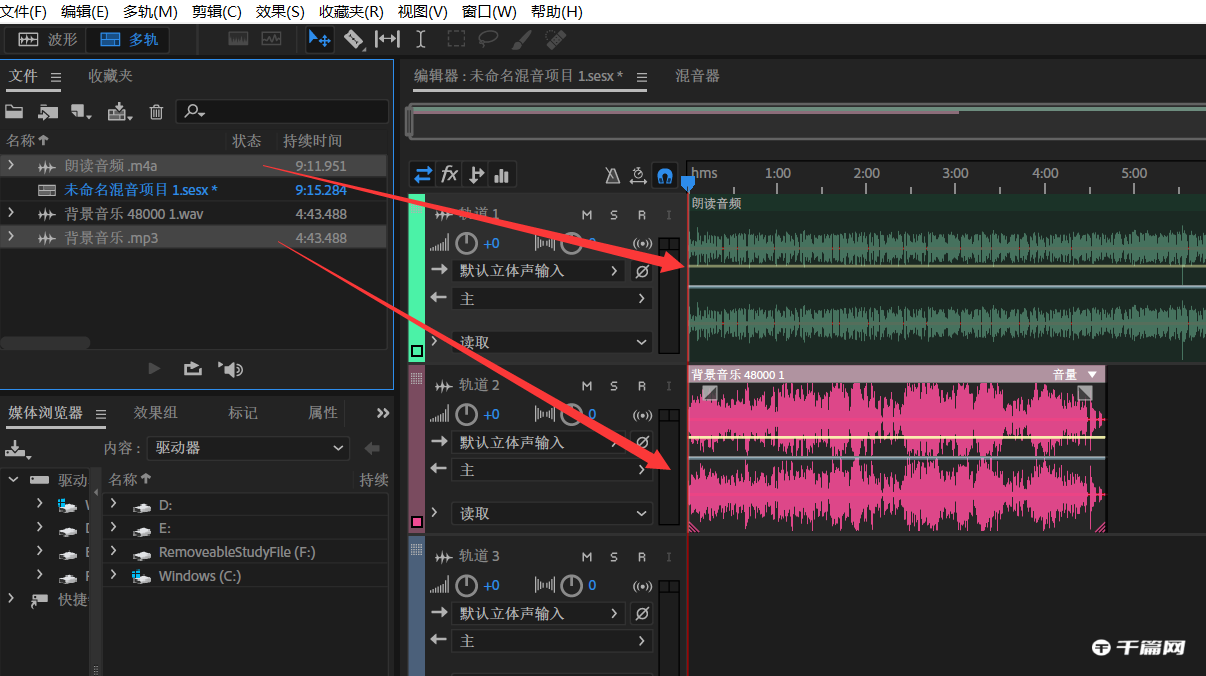Switch to the 混音器 tab
This screenshot has height=676, width=1206.
pyautogui.click(x=698, y=75)
